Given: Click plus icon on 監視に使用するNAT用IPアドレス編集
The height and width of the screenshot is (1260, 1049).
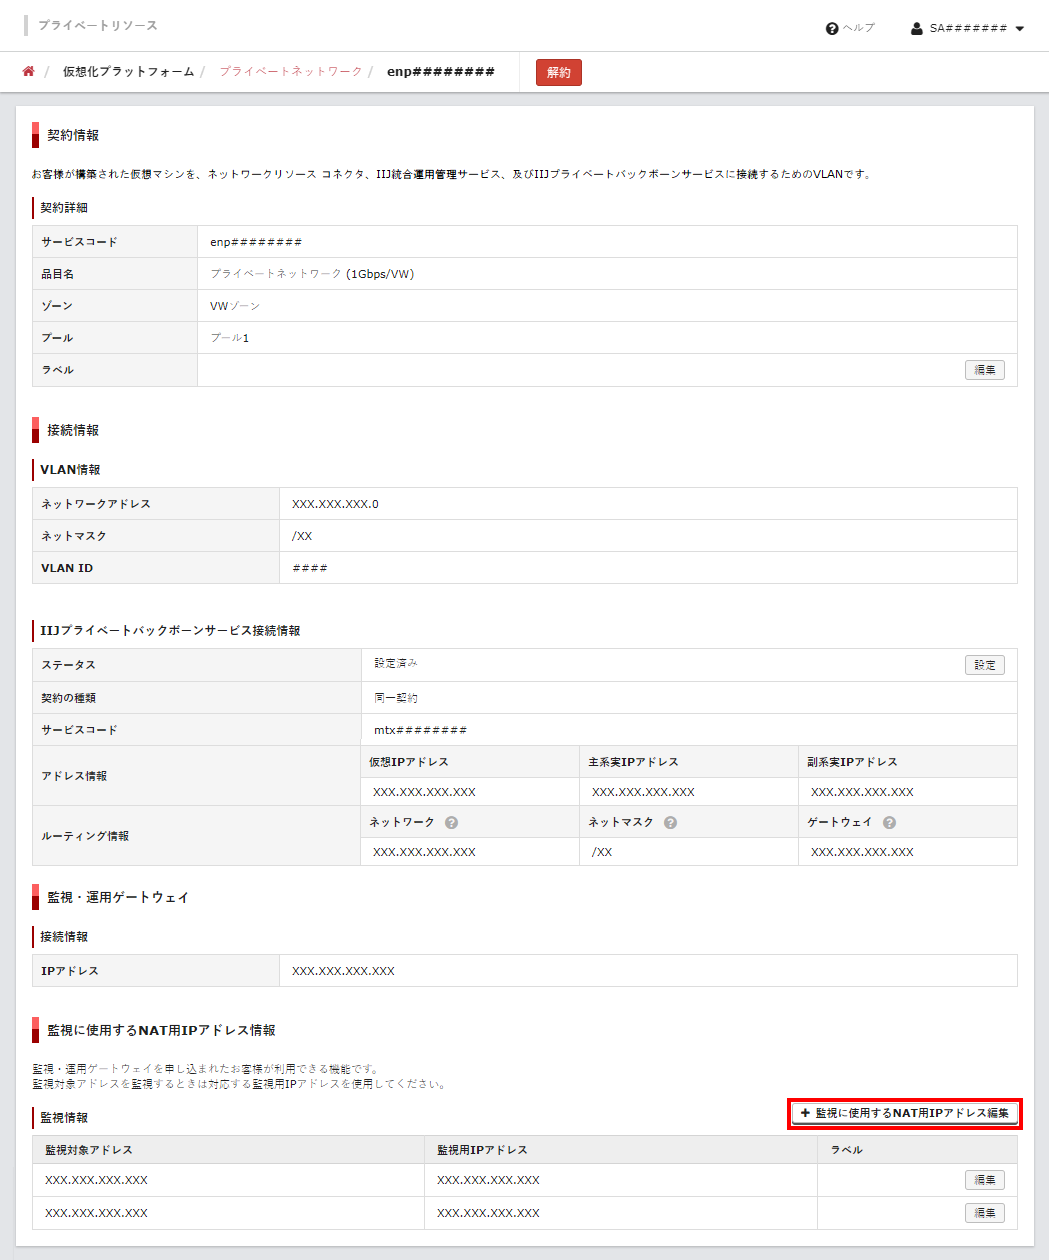Looking at the screenshot, I should (806, 1113).
